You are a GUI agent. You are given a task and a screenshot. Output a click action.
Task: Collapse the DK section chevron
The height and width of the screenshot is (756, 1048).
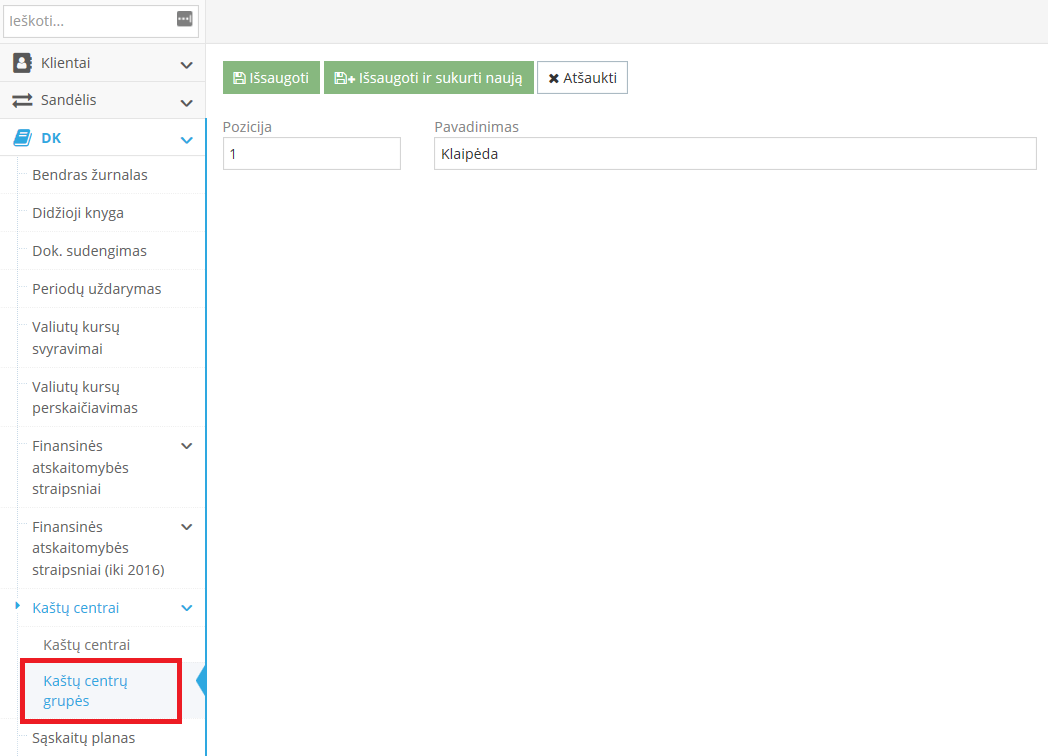click(186, 140)
